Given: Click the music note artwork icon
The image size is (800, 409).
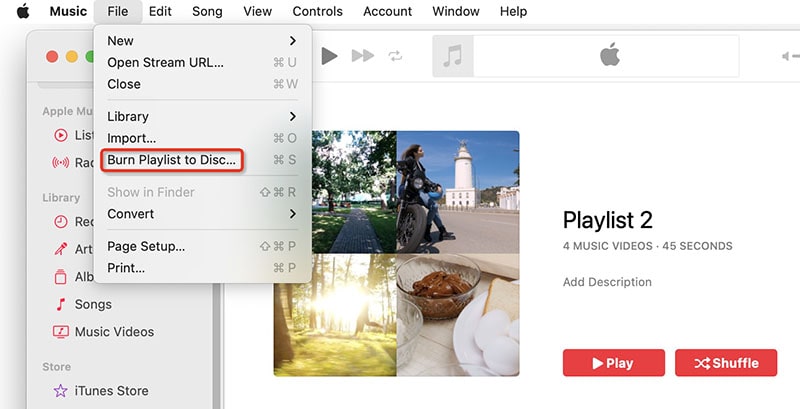Looking at the screenshot, I should pyautogui.click(x=453, y=56).
